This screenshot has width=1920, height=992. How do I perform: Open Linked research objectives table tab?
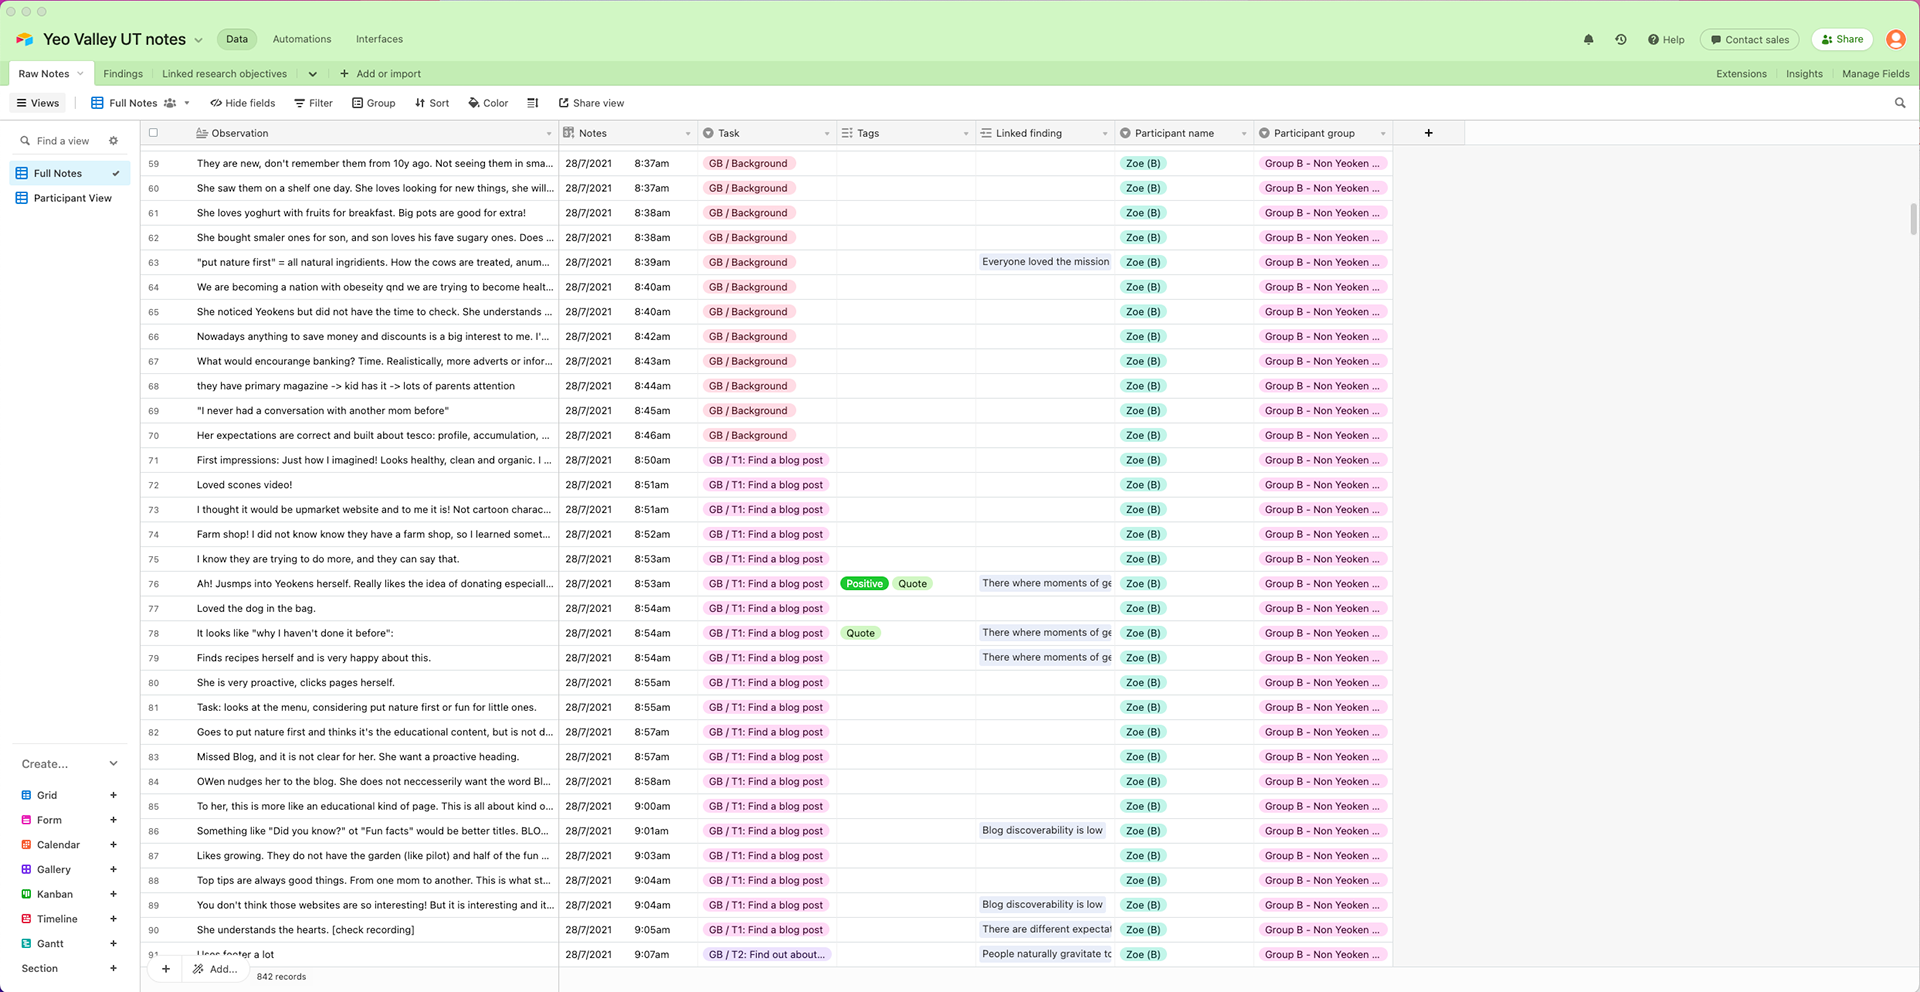tap(225, 74)
